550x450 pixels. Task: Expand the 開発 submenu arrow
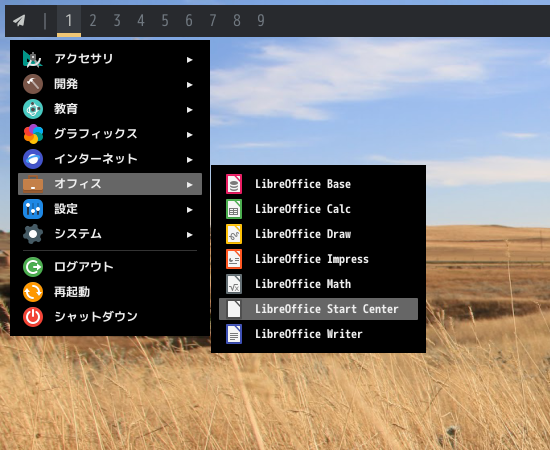(189, 85)
